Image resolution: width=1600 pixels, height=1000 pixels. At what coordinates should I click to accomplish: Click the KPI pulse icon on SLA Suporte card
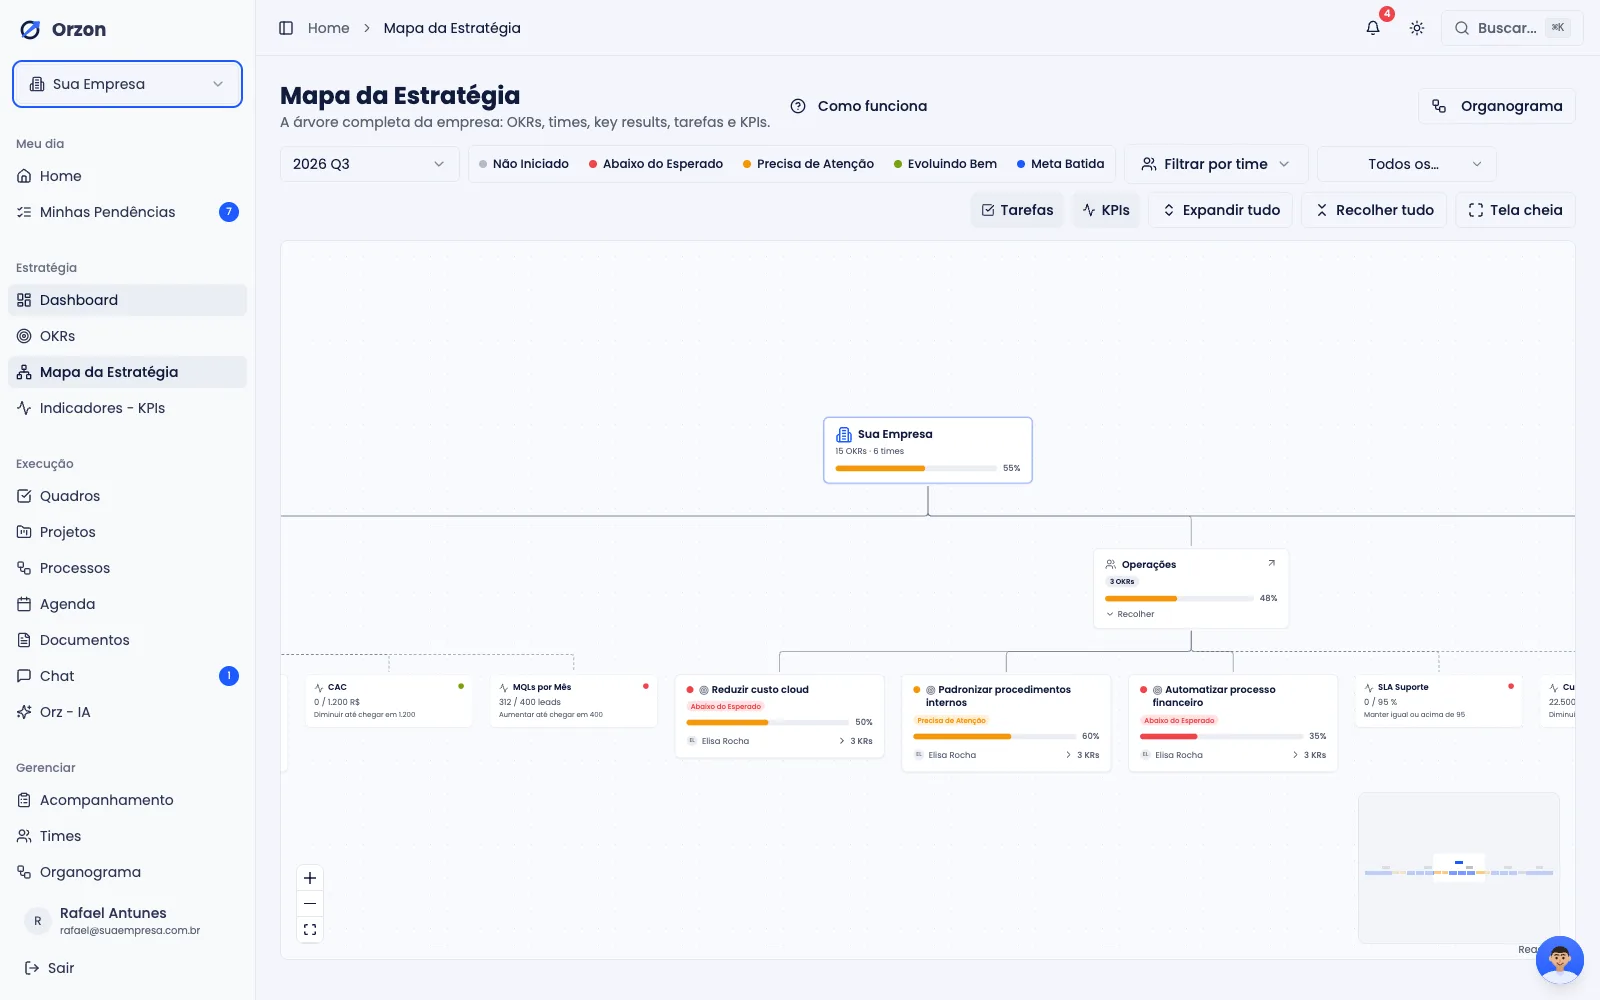[x=1369, y=688]
